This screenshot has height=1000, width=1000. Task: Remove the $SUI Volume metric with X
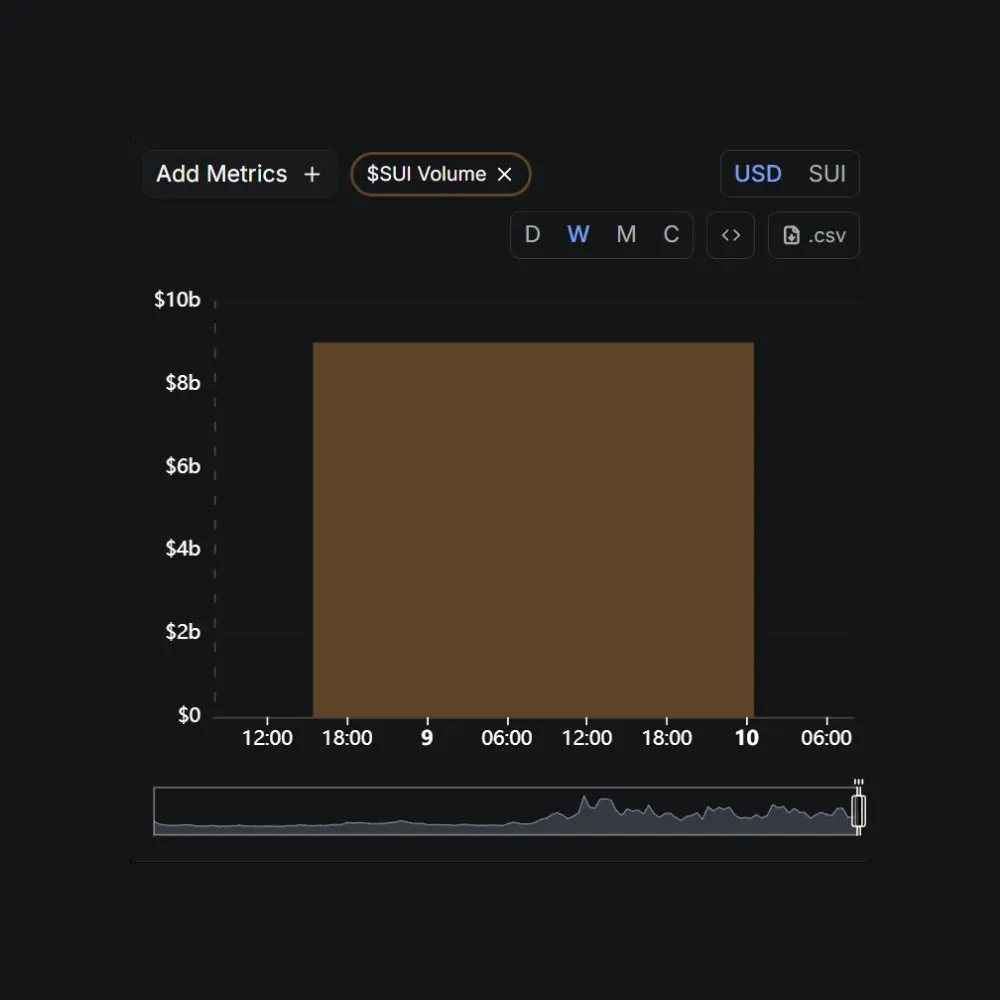click(x=504, y=174)
